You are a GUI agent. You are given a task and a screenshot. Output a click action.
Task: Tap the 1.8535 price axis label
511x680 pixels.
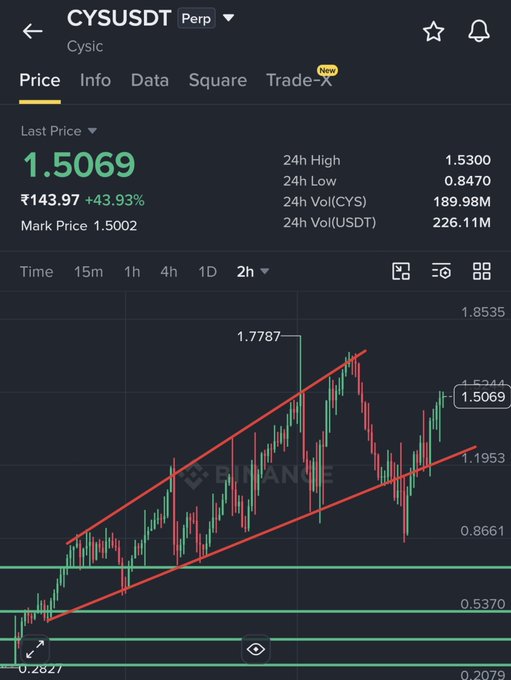click(483, 312)
